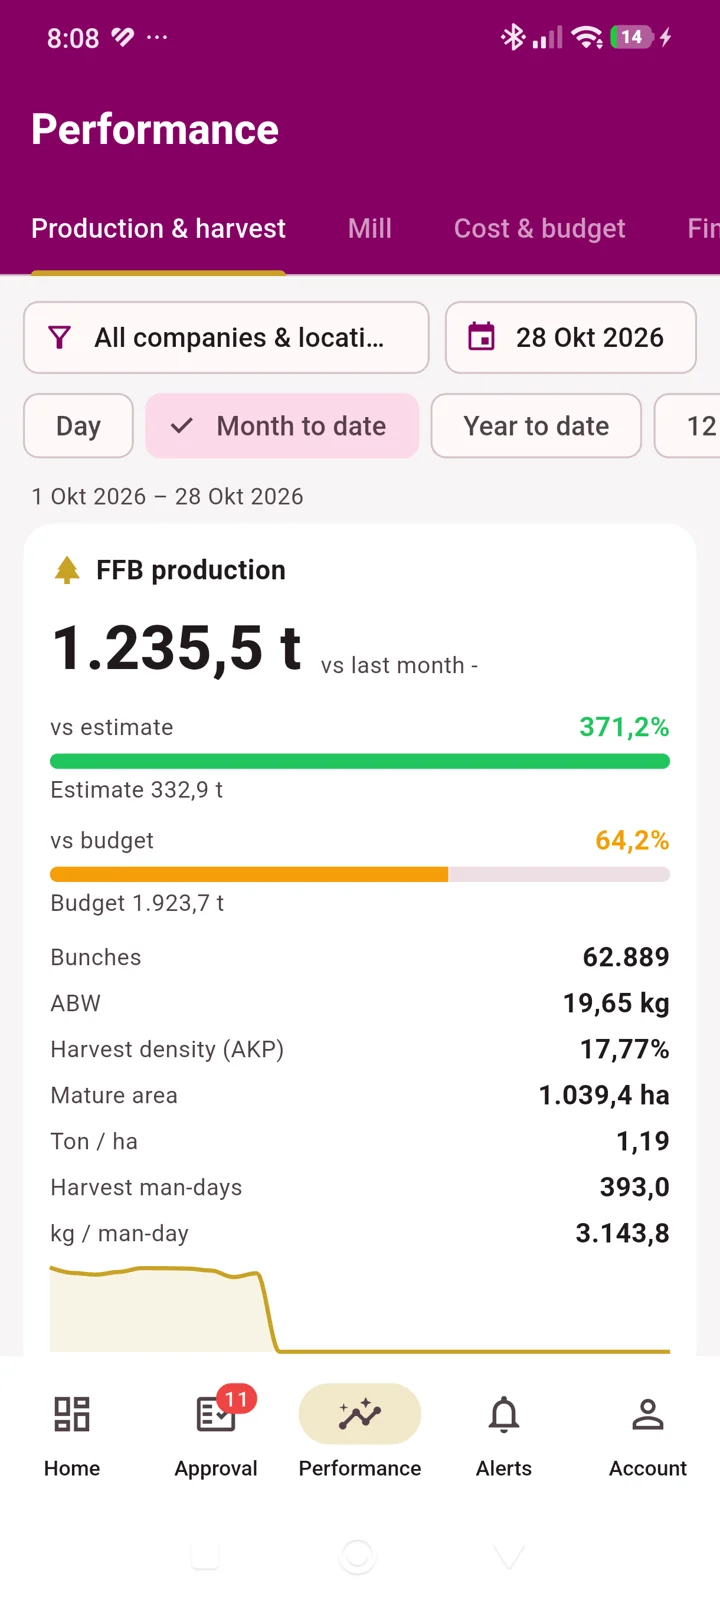Tap the Bluetooth status icon

point(513,38)
